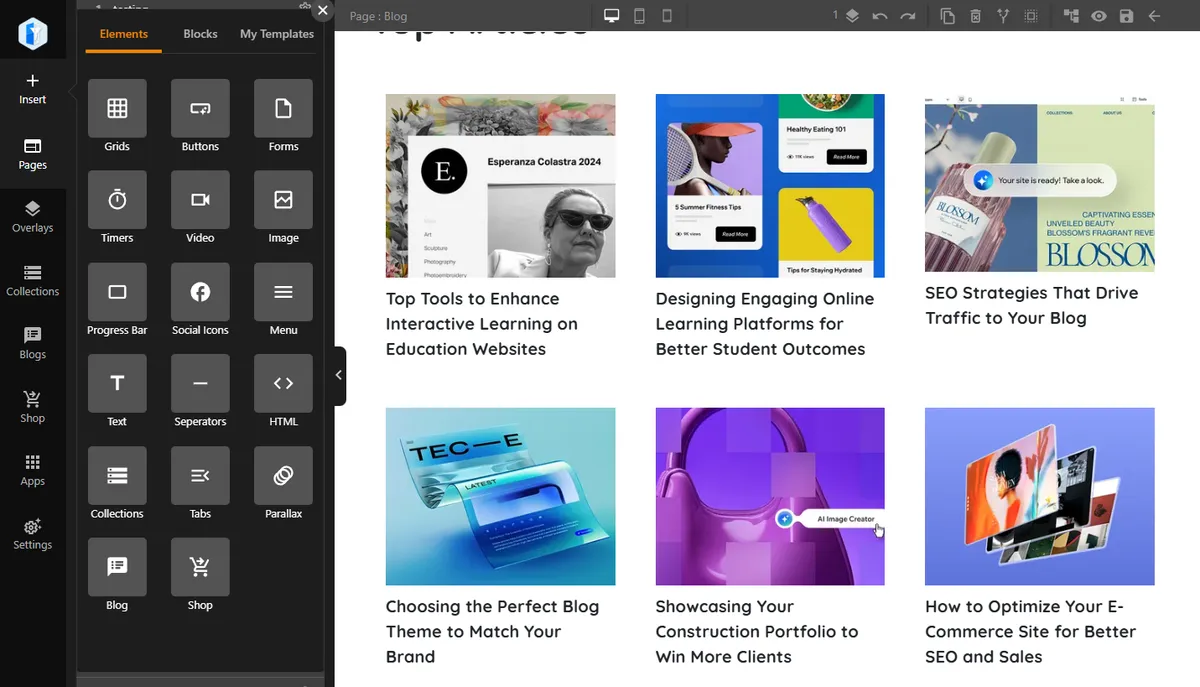Screen dimensions: 1200x687
Task: Select the Video element
Action: (x=200, y=200)
